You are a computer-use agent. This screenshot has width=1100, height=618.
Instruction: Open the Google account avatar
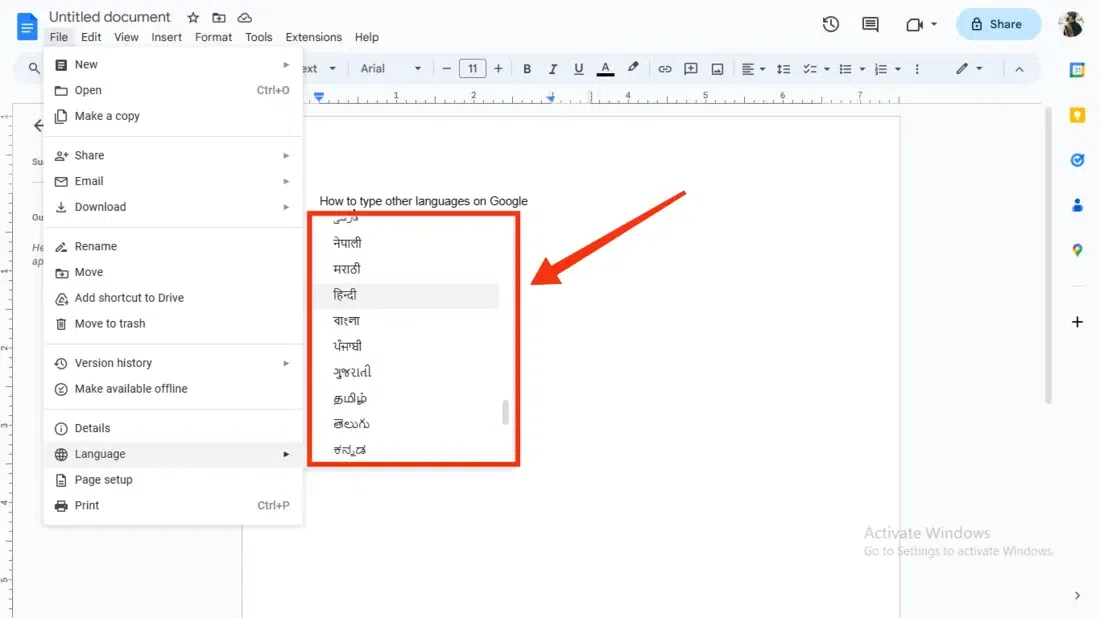coord(1071,24)
